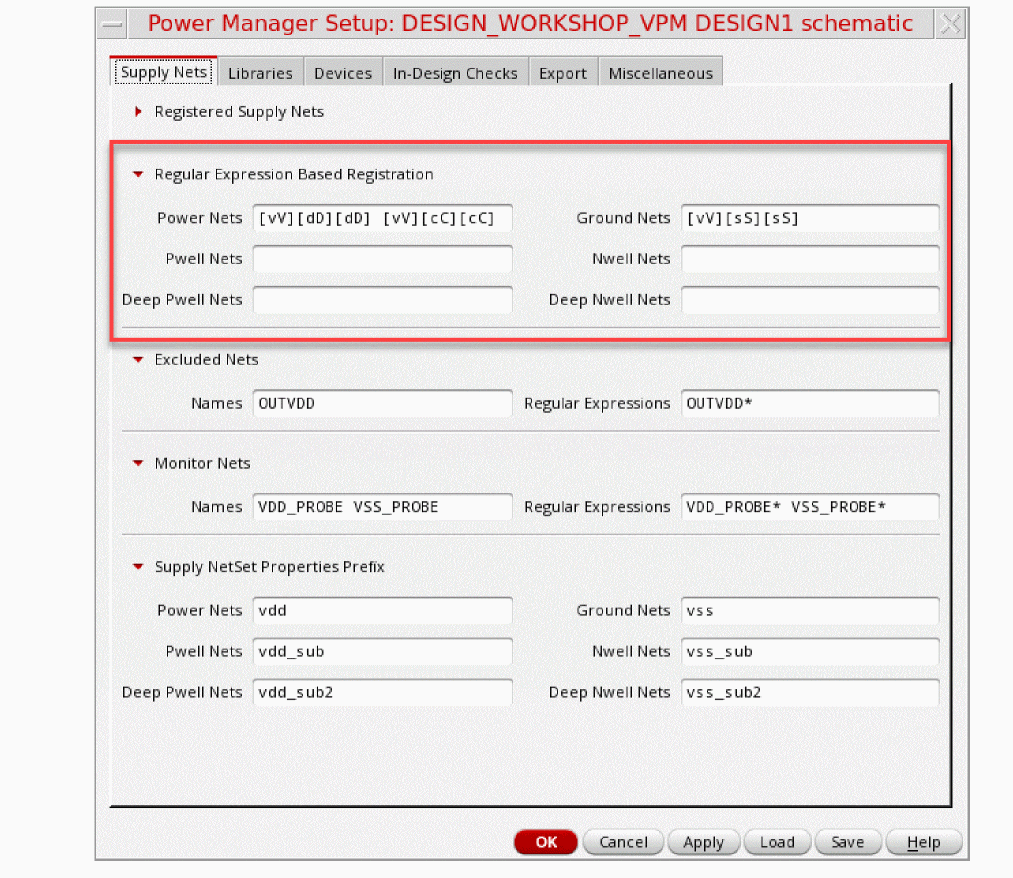Collapse the Monitor Nets section

[139, 464]
